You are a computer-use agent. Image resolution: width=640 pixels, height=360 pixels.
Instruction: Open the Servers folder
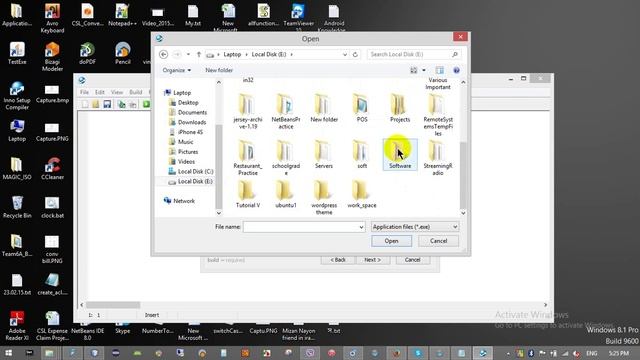[324, 154]
